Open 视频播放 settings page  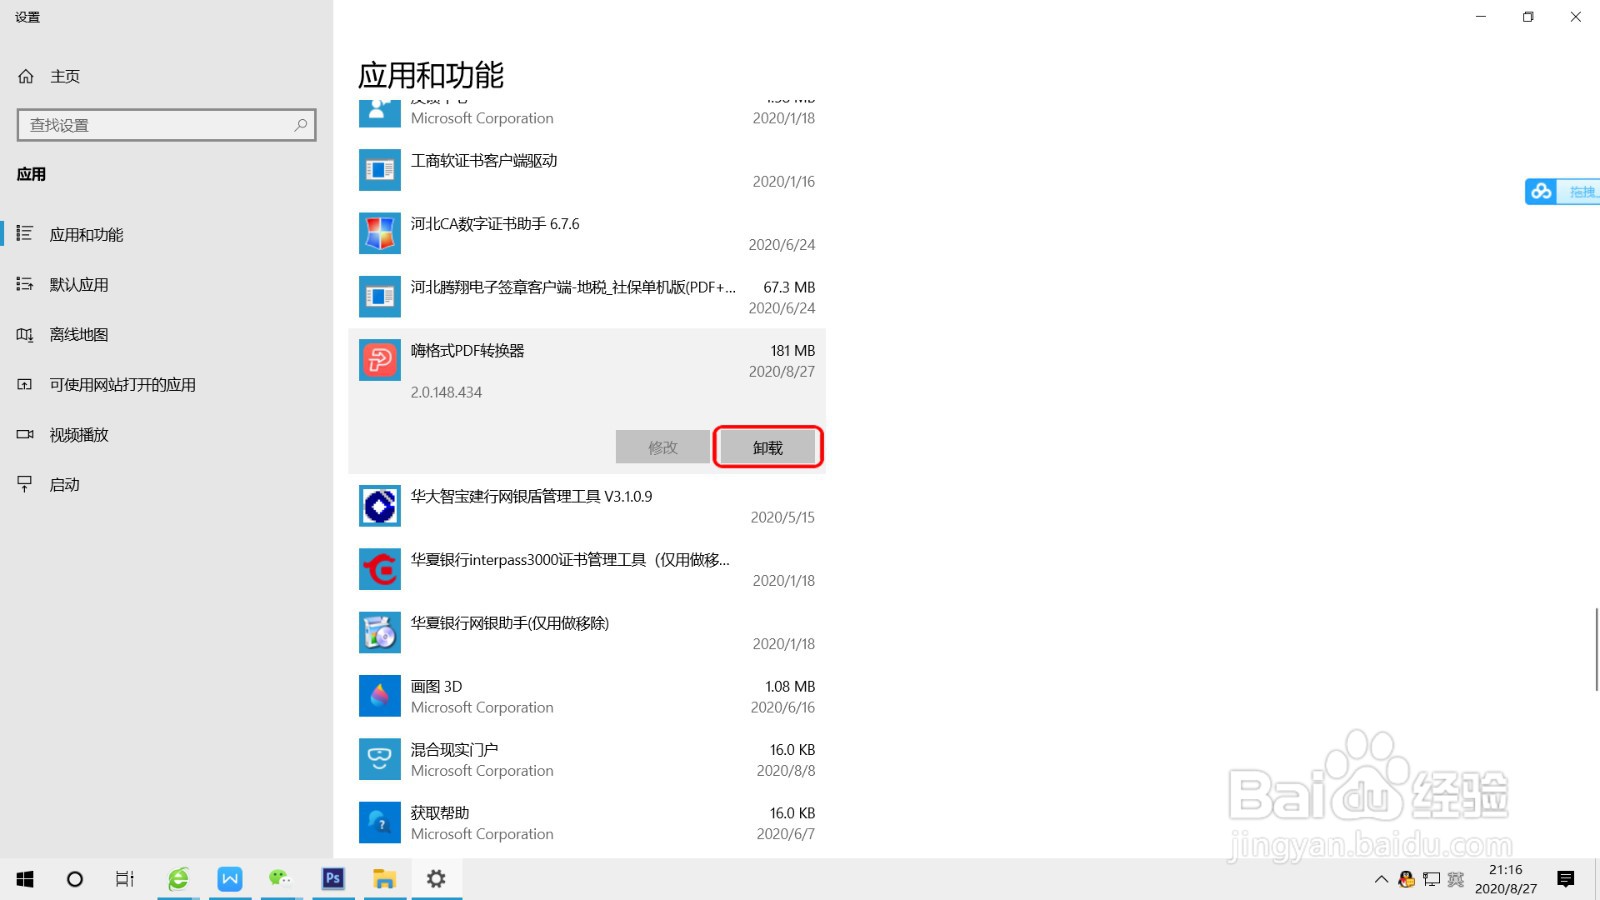[x=166, y=434]
